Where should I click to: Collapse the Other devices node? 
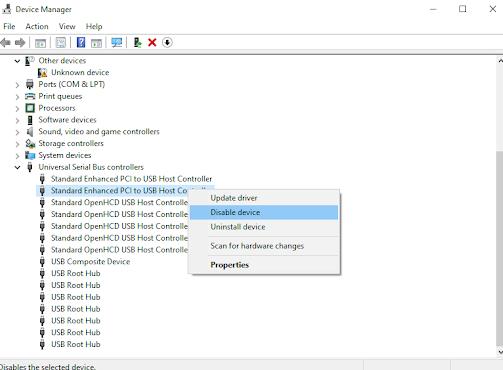[x=17, y=61]
